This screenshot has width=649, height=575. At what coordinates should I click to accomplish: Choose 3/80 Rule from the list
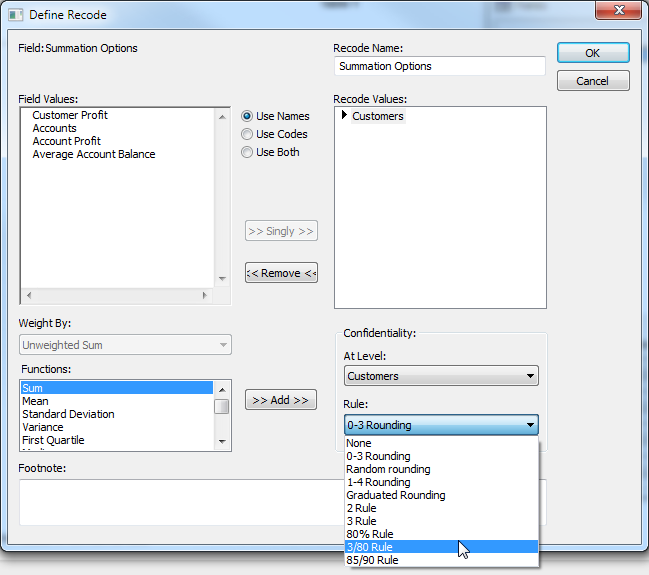(x=369, y=547)
